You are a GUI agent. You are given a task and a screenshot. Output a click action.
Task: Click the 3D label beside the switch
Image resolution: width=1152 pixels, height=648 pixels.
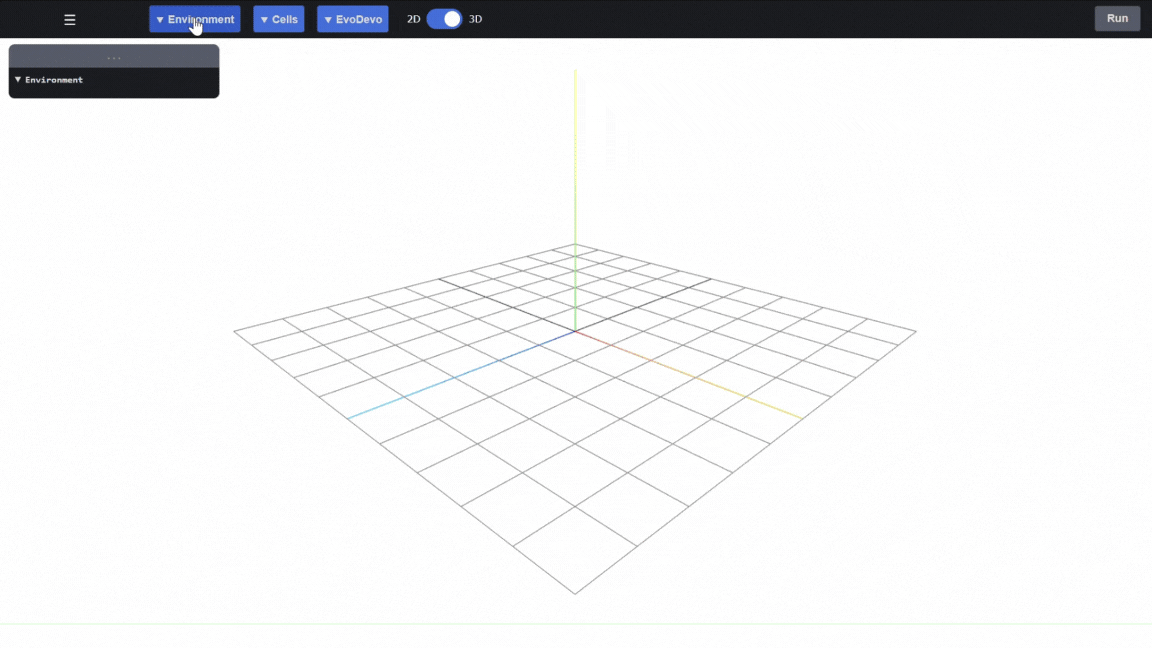pyautogui.click(x=476, y=19)
